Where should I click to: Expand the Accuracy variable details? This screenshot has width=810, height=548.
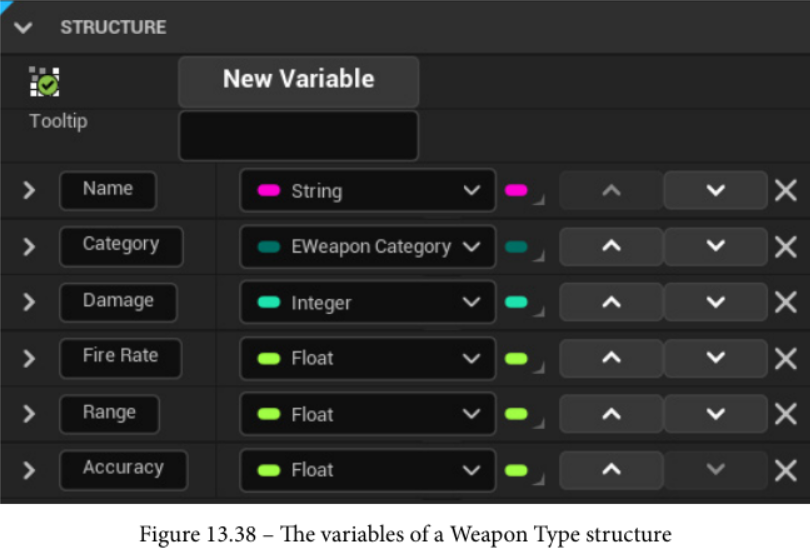(x=28, y=470)
